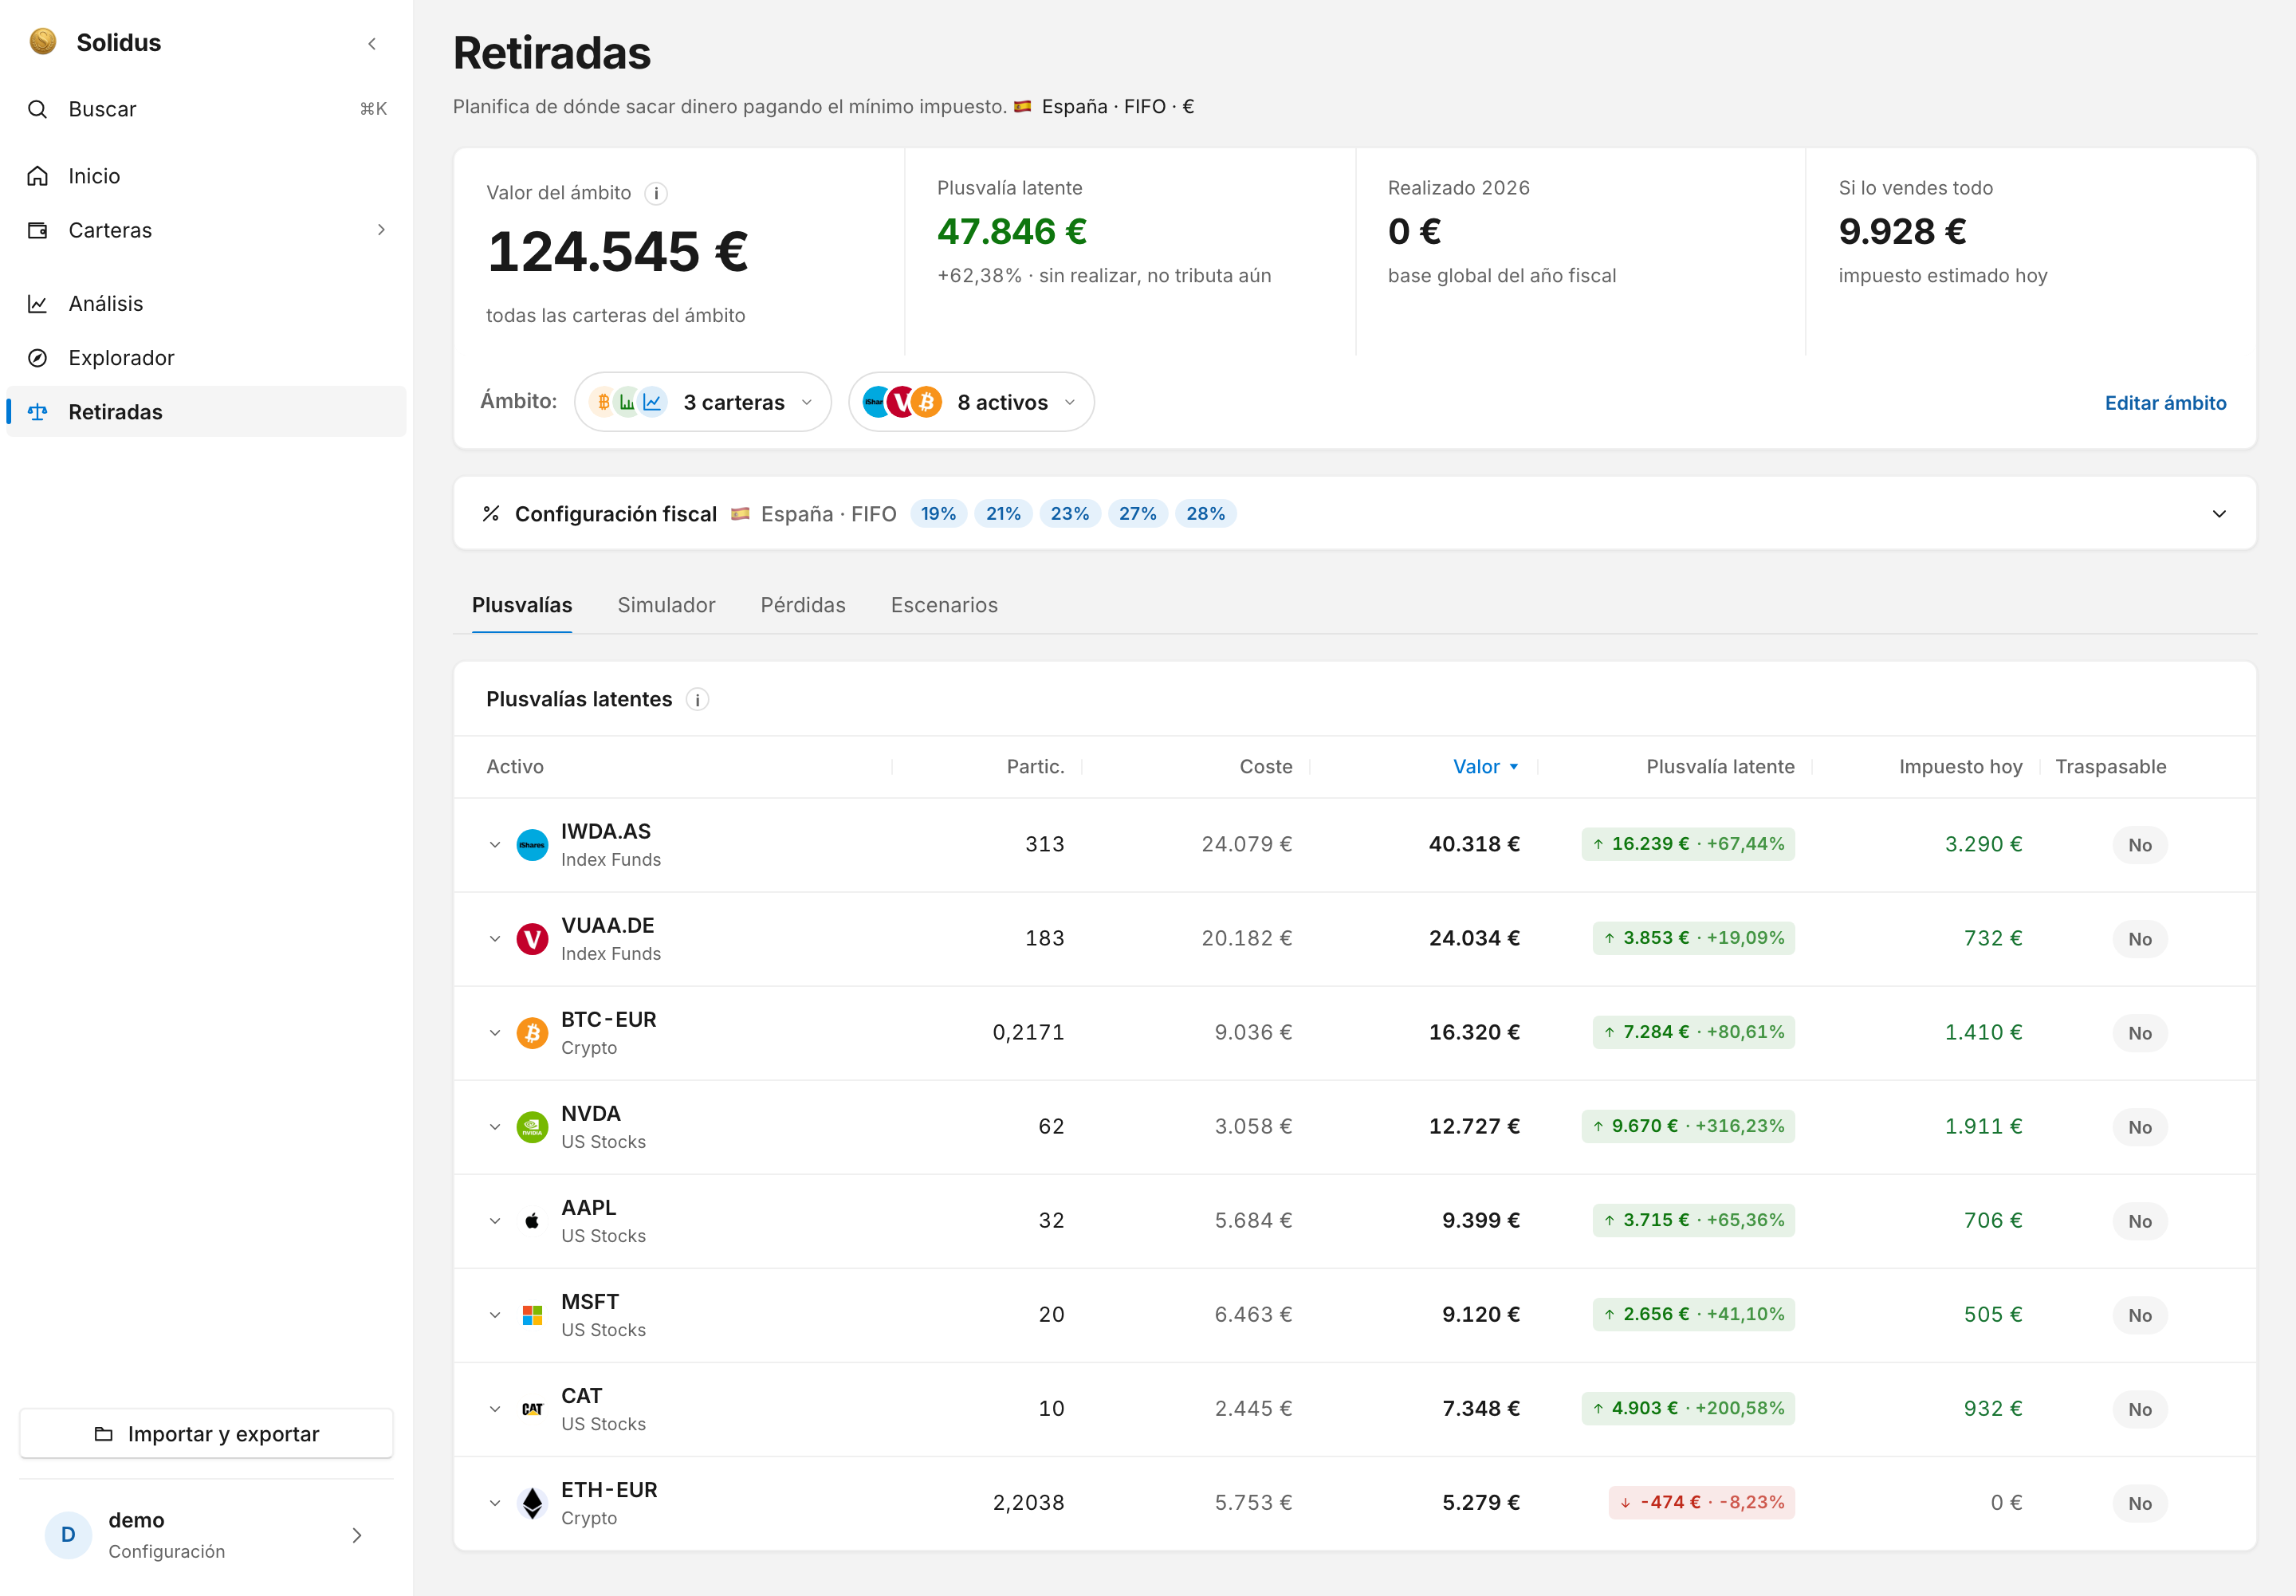Click the No Traspasable badge for MSFT
This screenshot has width=2296, height=1596.
[2139, 1316]
